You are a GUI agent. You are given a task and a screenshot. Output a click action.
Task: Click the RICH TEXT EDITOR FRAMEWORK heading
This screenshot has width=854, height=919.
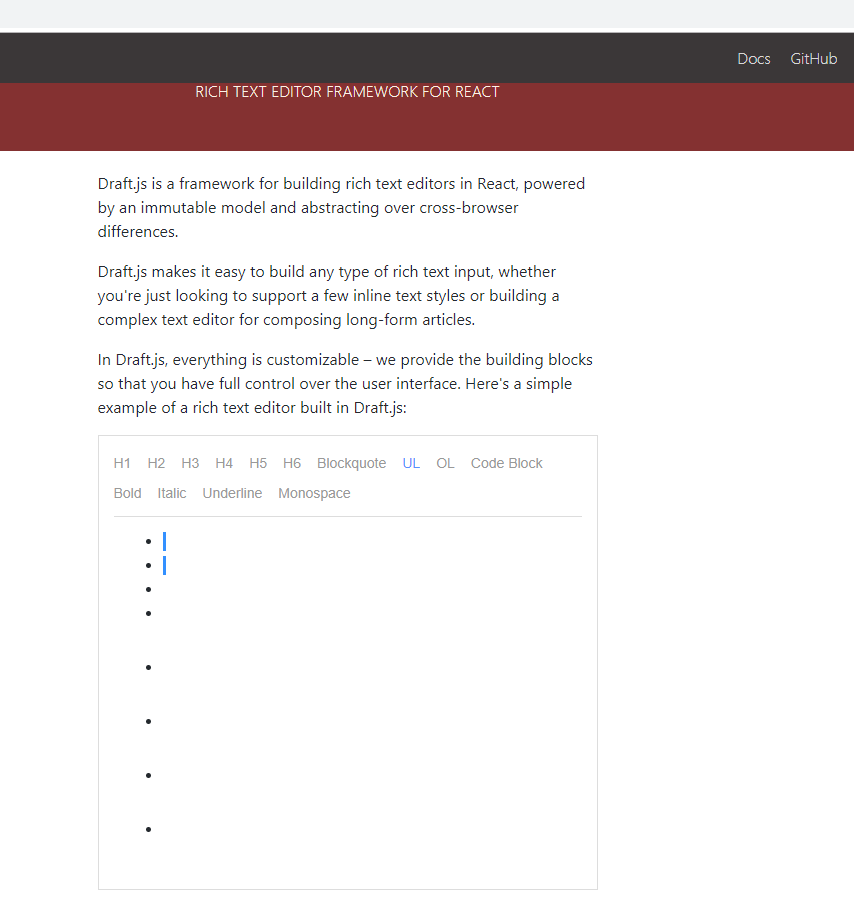347,91
